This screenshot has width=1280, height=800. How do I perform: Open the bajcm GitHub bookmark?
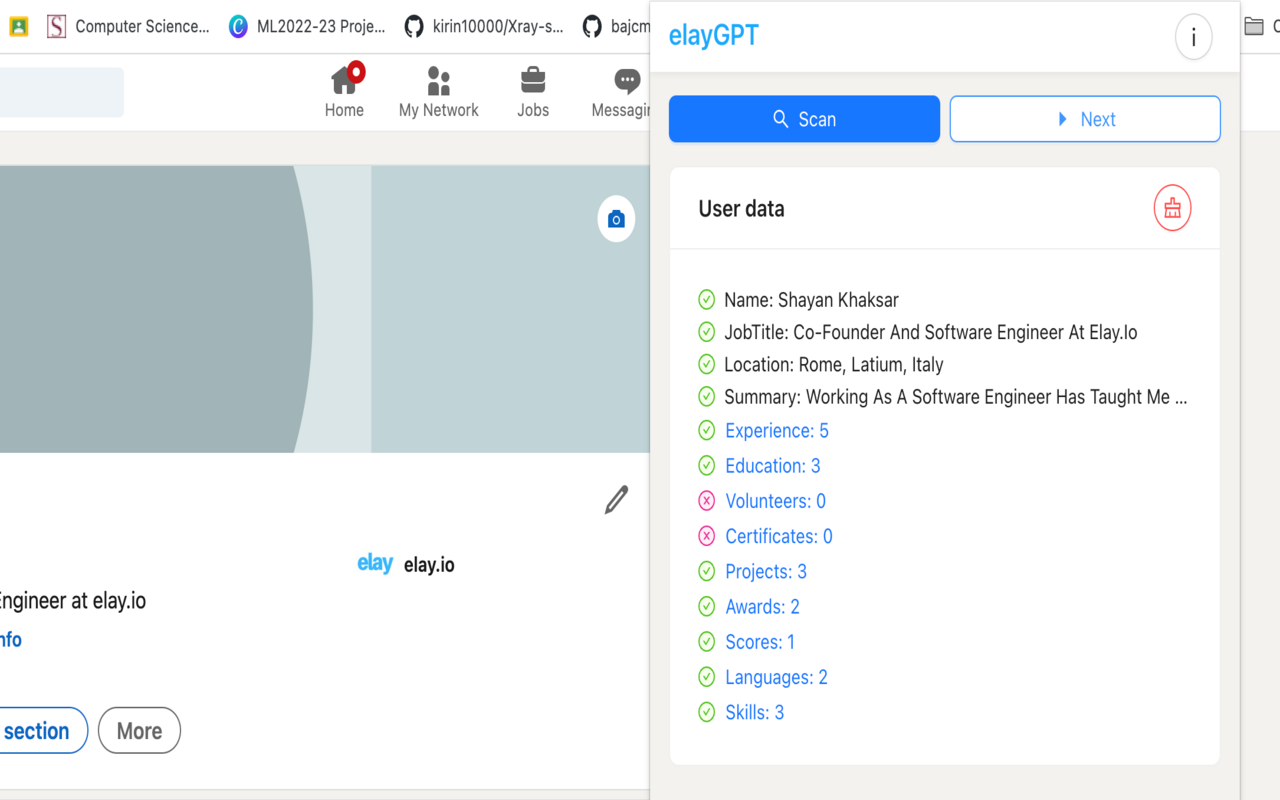[616, 27]
